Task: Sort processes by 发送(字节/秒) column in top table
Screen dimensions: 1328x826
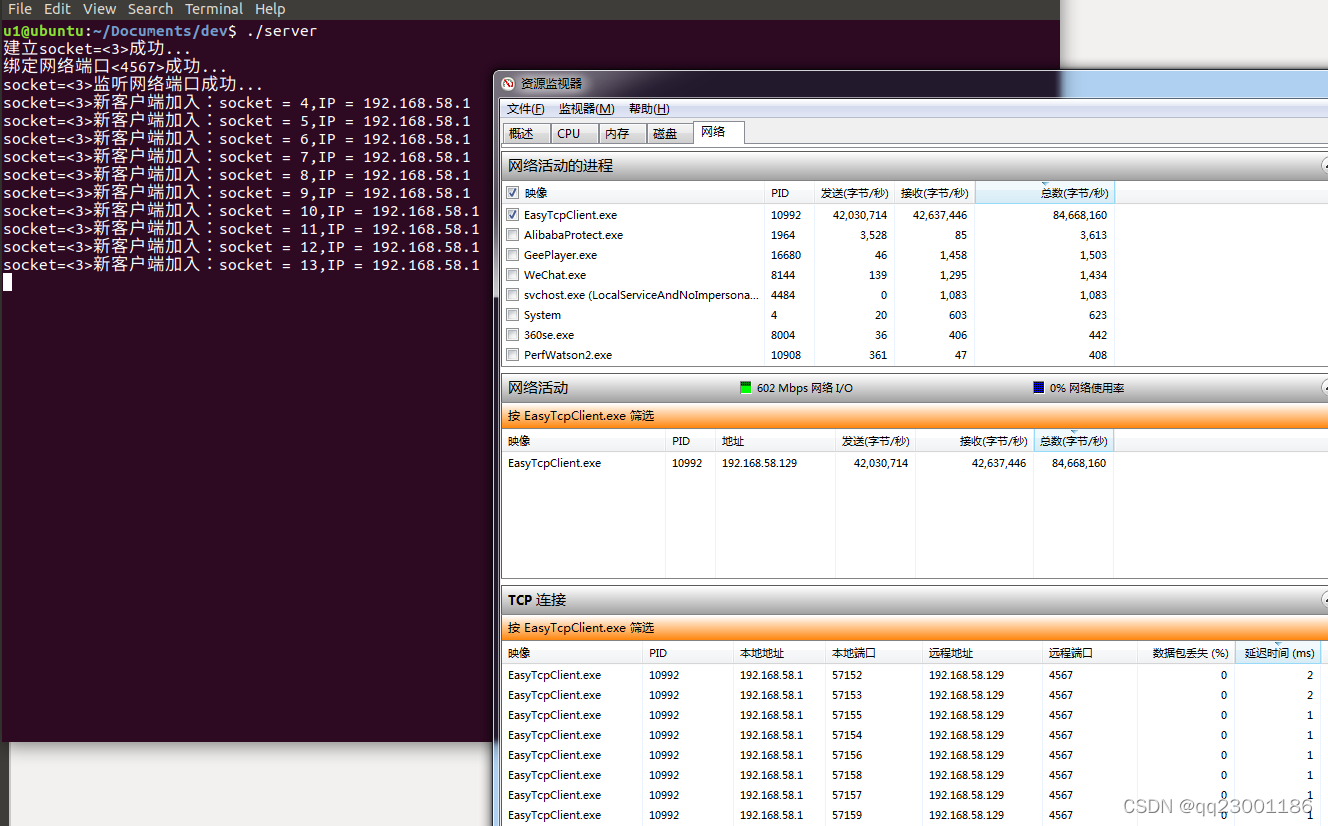Action: [854, 193]
